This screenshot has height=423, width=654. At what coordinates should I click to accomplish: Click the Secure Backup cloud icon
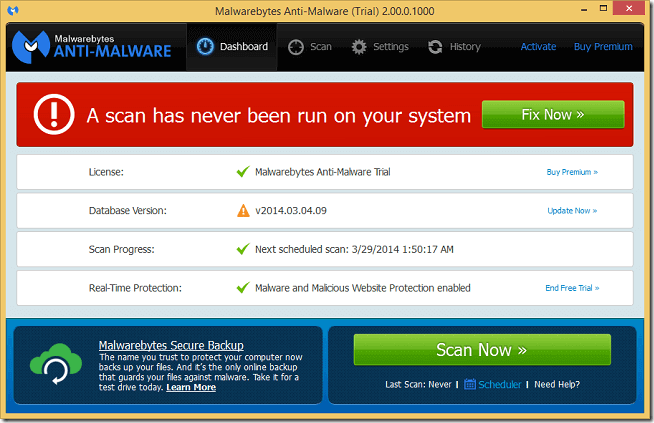pyautogui.click(x=56, y=363)
